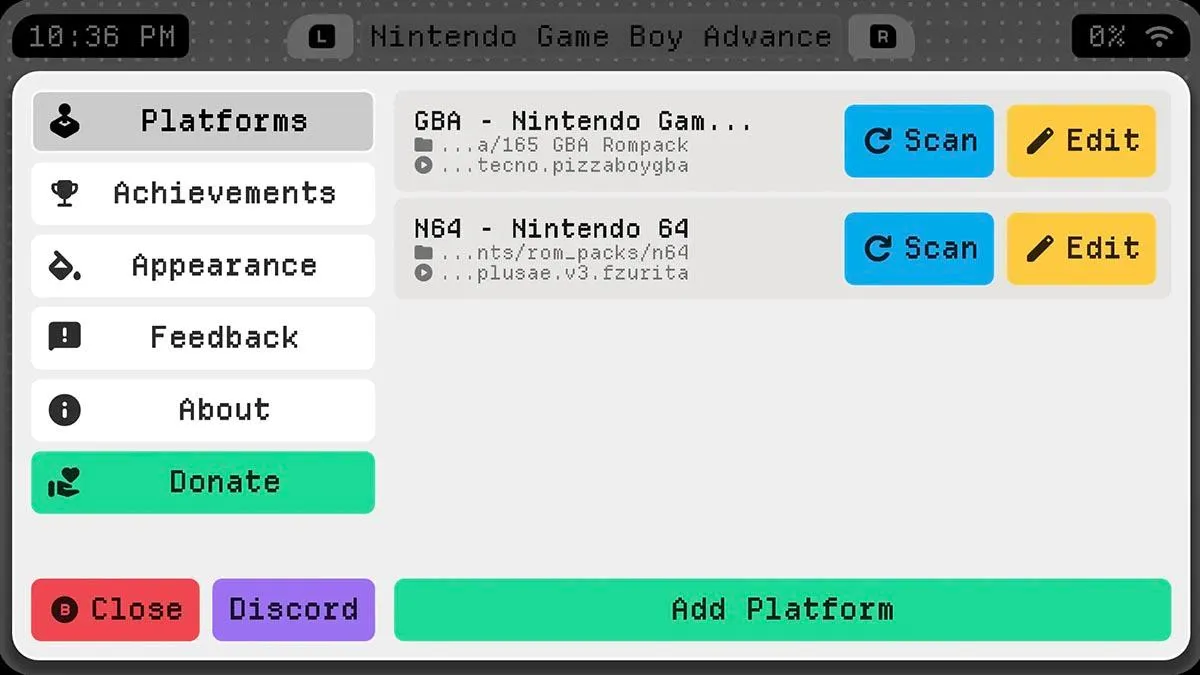Image resolution: width=1200 pixels, height=675 pixels.
Task: Open the Donate option
Action: pyautogui.click(x=203, y=482)
